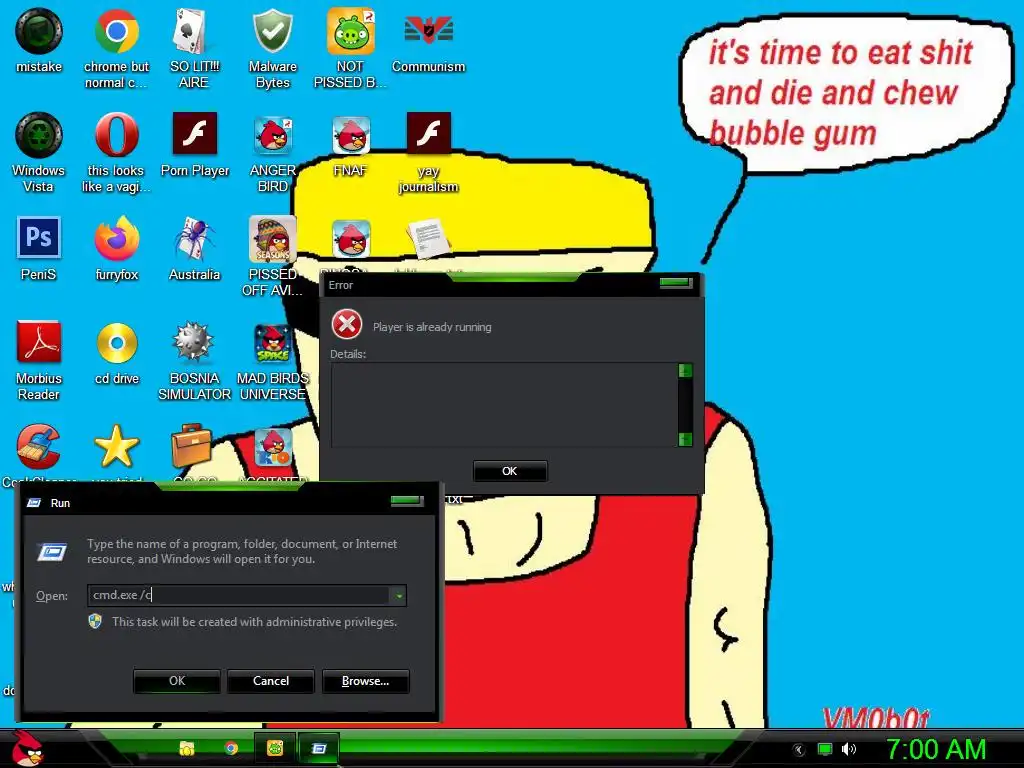Select the 'NOT PISSED B...' green pig icon
The height and width of the screenshot is (768, 1024).
pyautogui.click(x=351, y=31)
